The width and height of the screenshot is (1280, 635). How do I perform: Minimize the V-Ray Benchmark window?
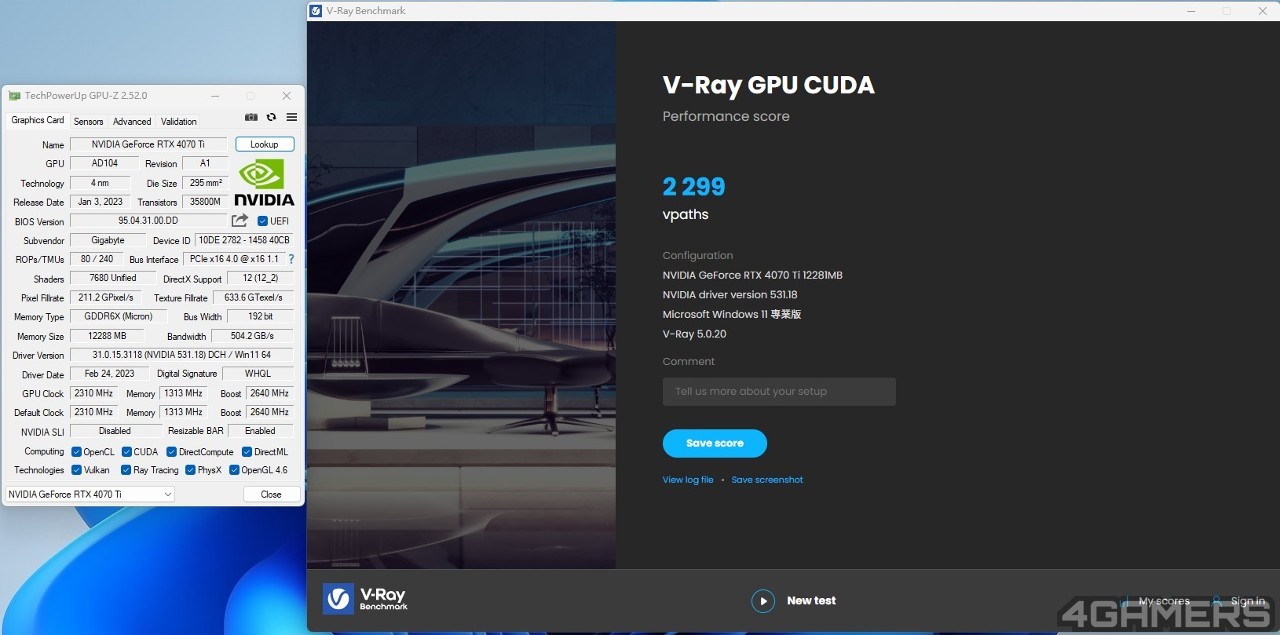point(1191,11)
